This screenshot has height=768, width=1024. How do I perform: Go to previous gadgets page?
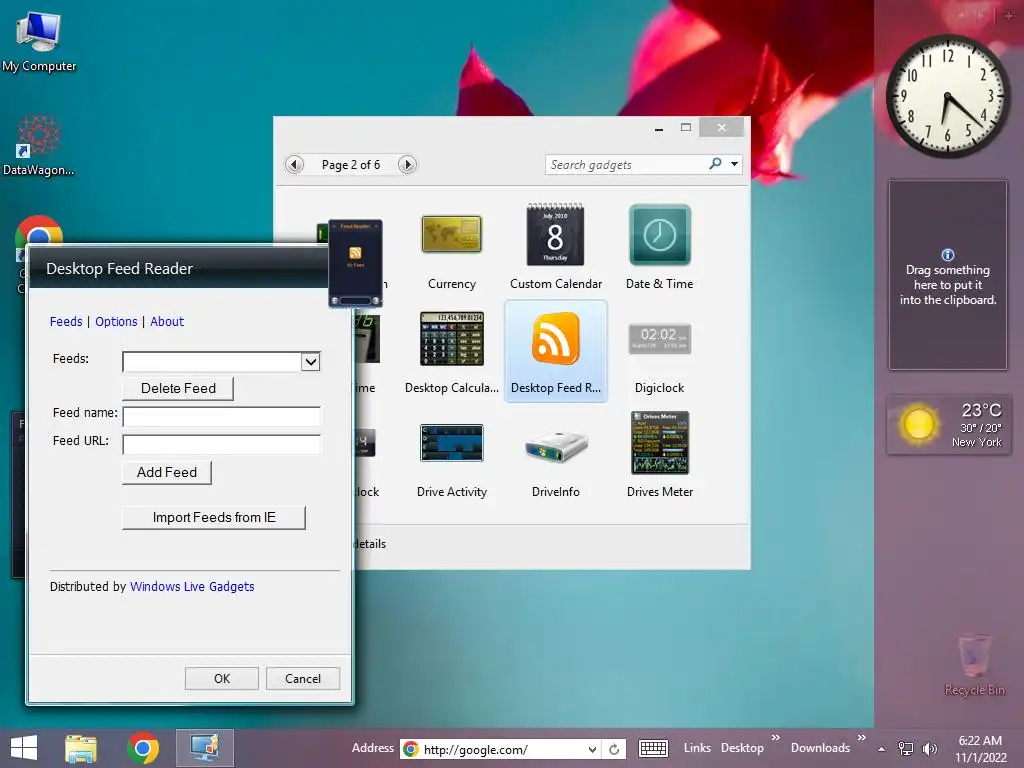click(x=295, y=165)
